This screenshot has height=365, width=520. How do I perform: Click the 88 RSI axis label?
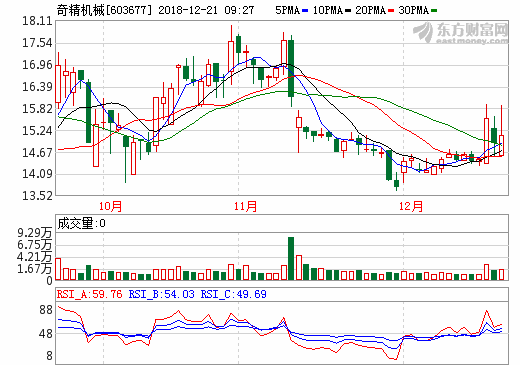pos(46,310)
